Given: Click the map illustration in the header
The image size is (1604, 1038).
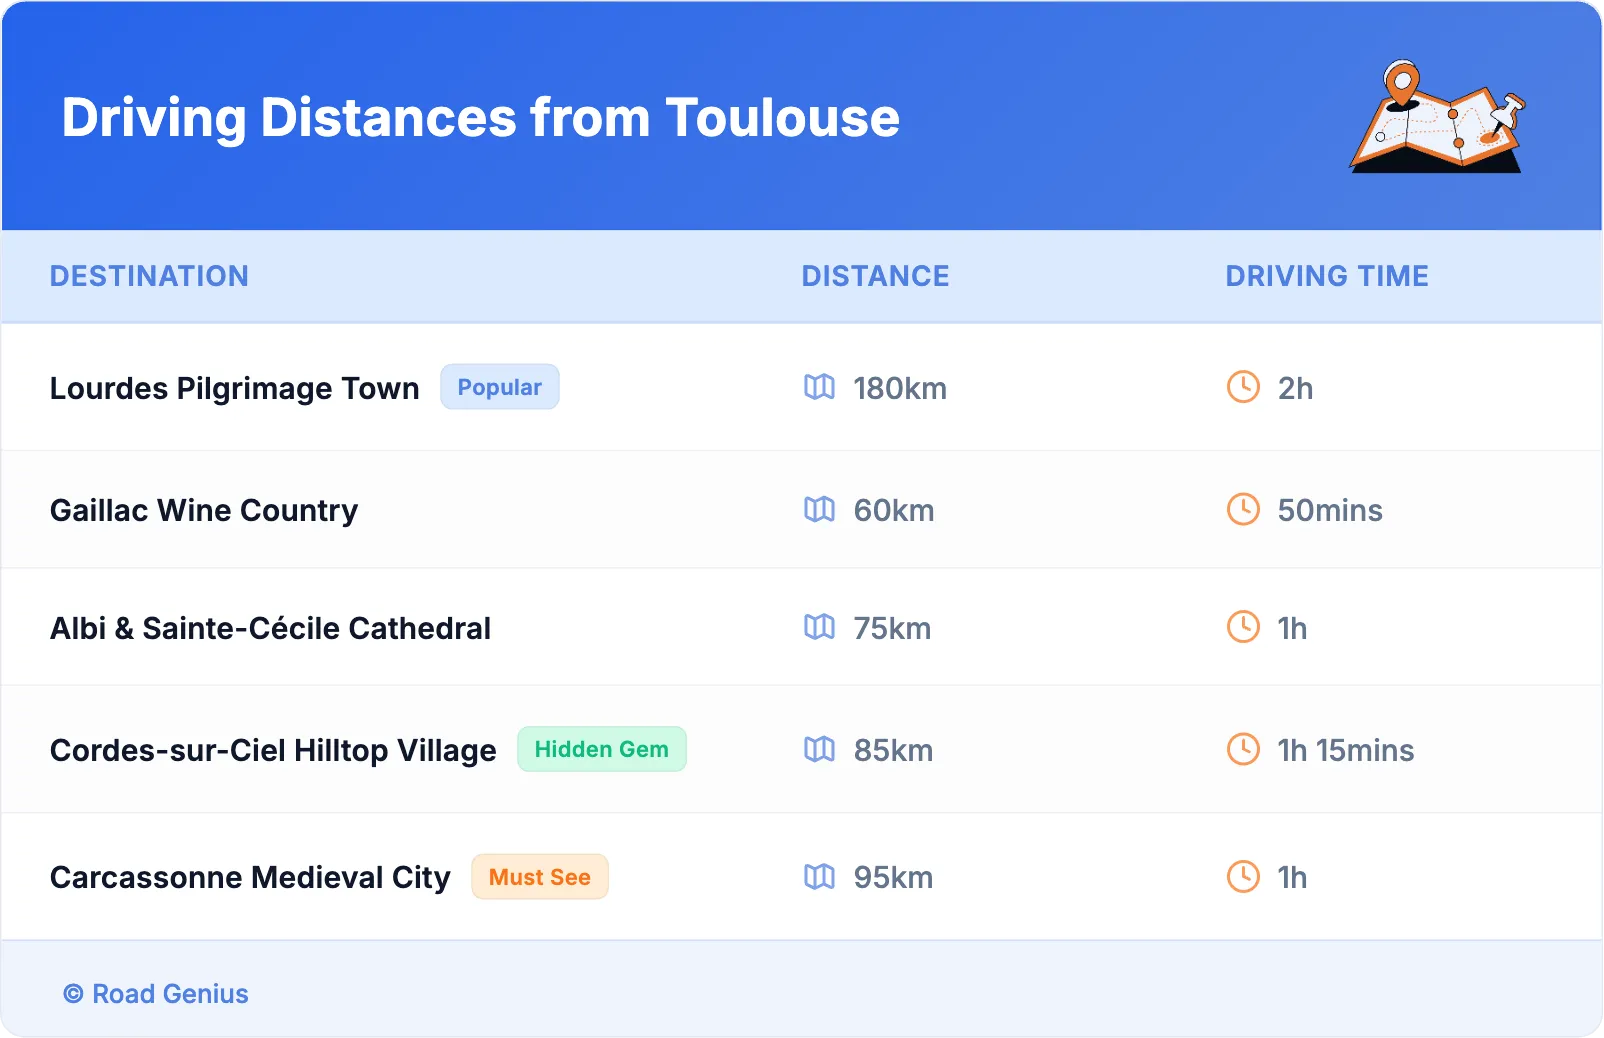Looking at the screenshot, I should (1438, 116).
